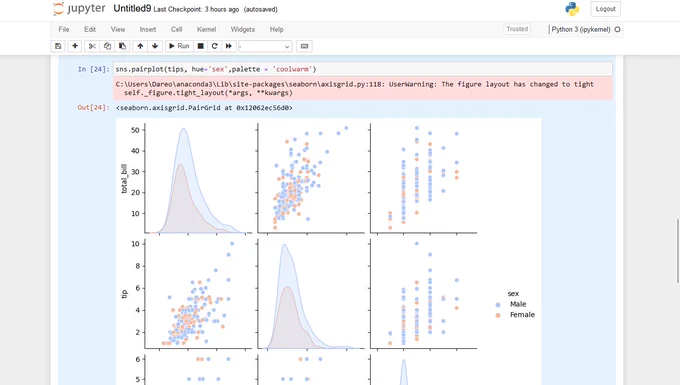The width and height of the screenshot is (680, 385).
Task: Click the In [24] prompt
Action: [x=93, y=69]
